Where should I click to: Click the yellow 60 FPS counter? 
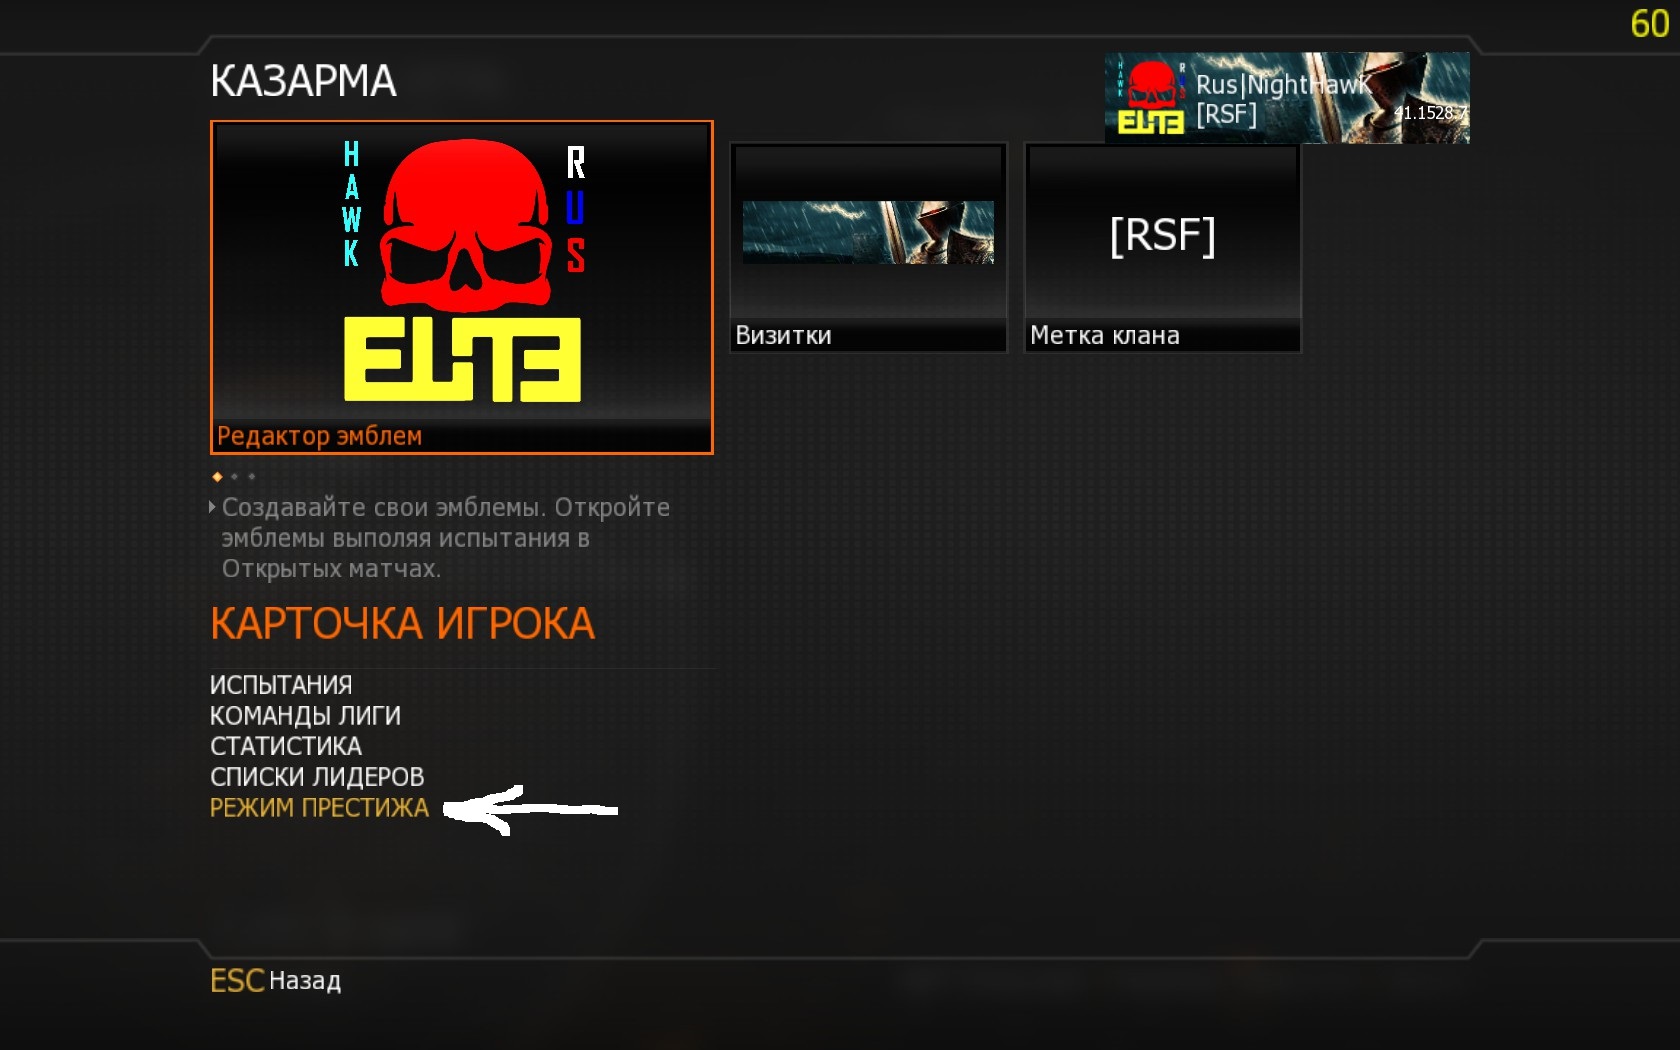pos(1650,23)
